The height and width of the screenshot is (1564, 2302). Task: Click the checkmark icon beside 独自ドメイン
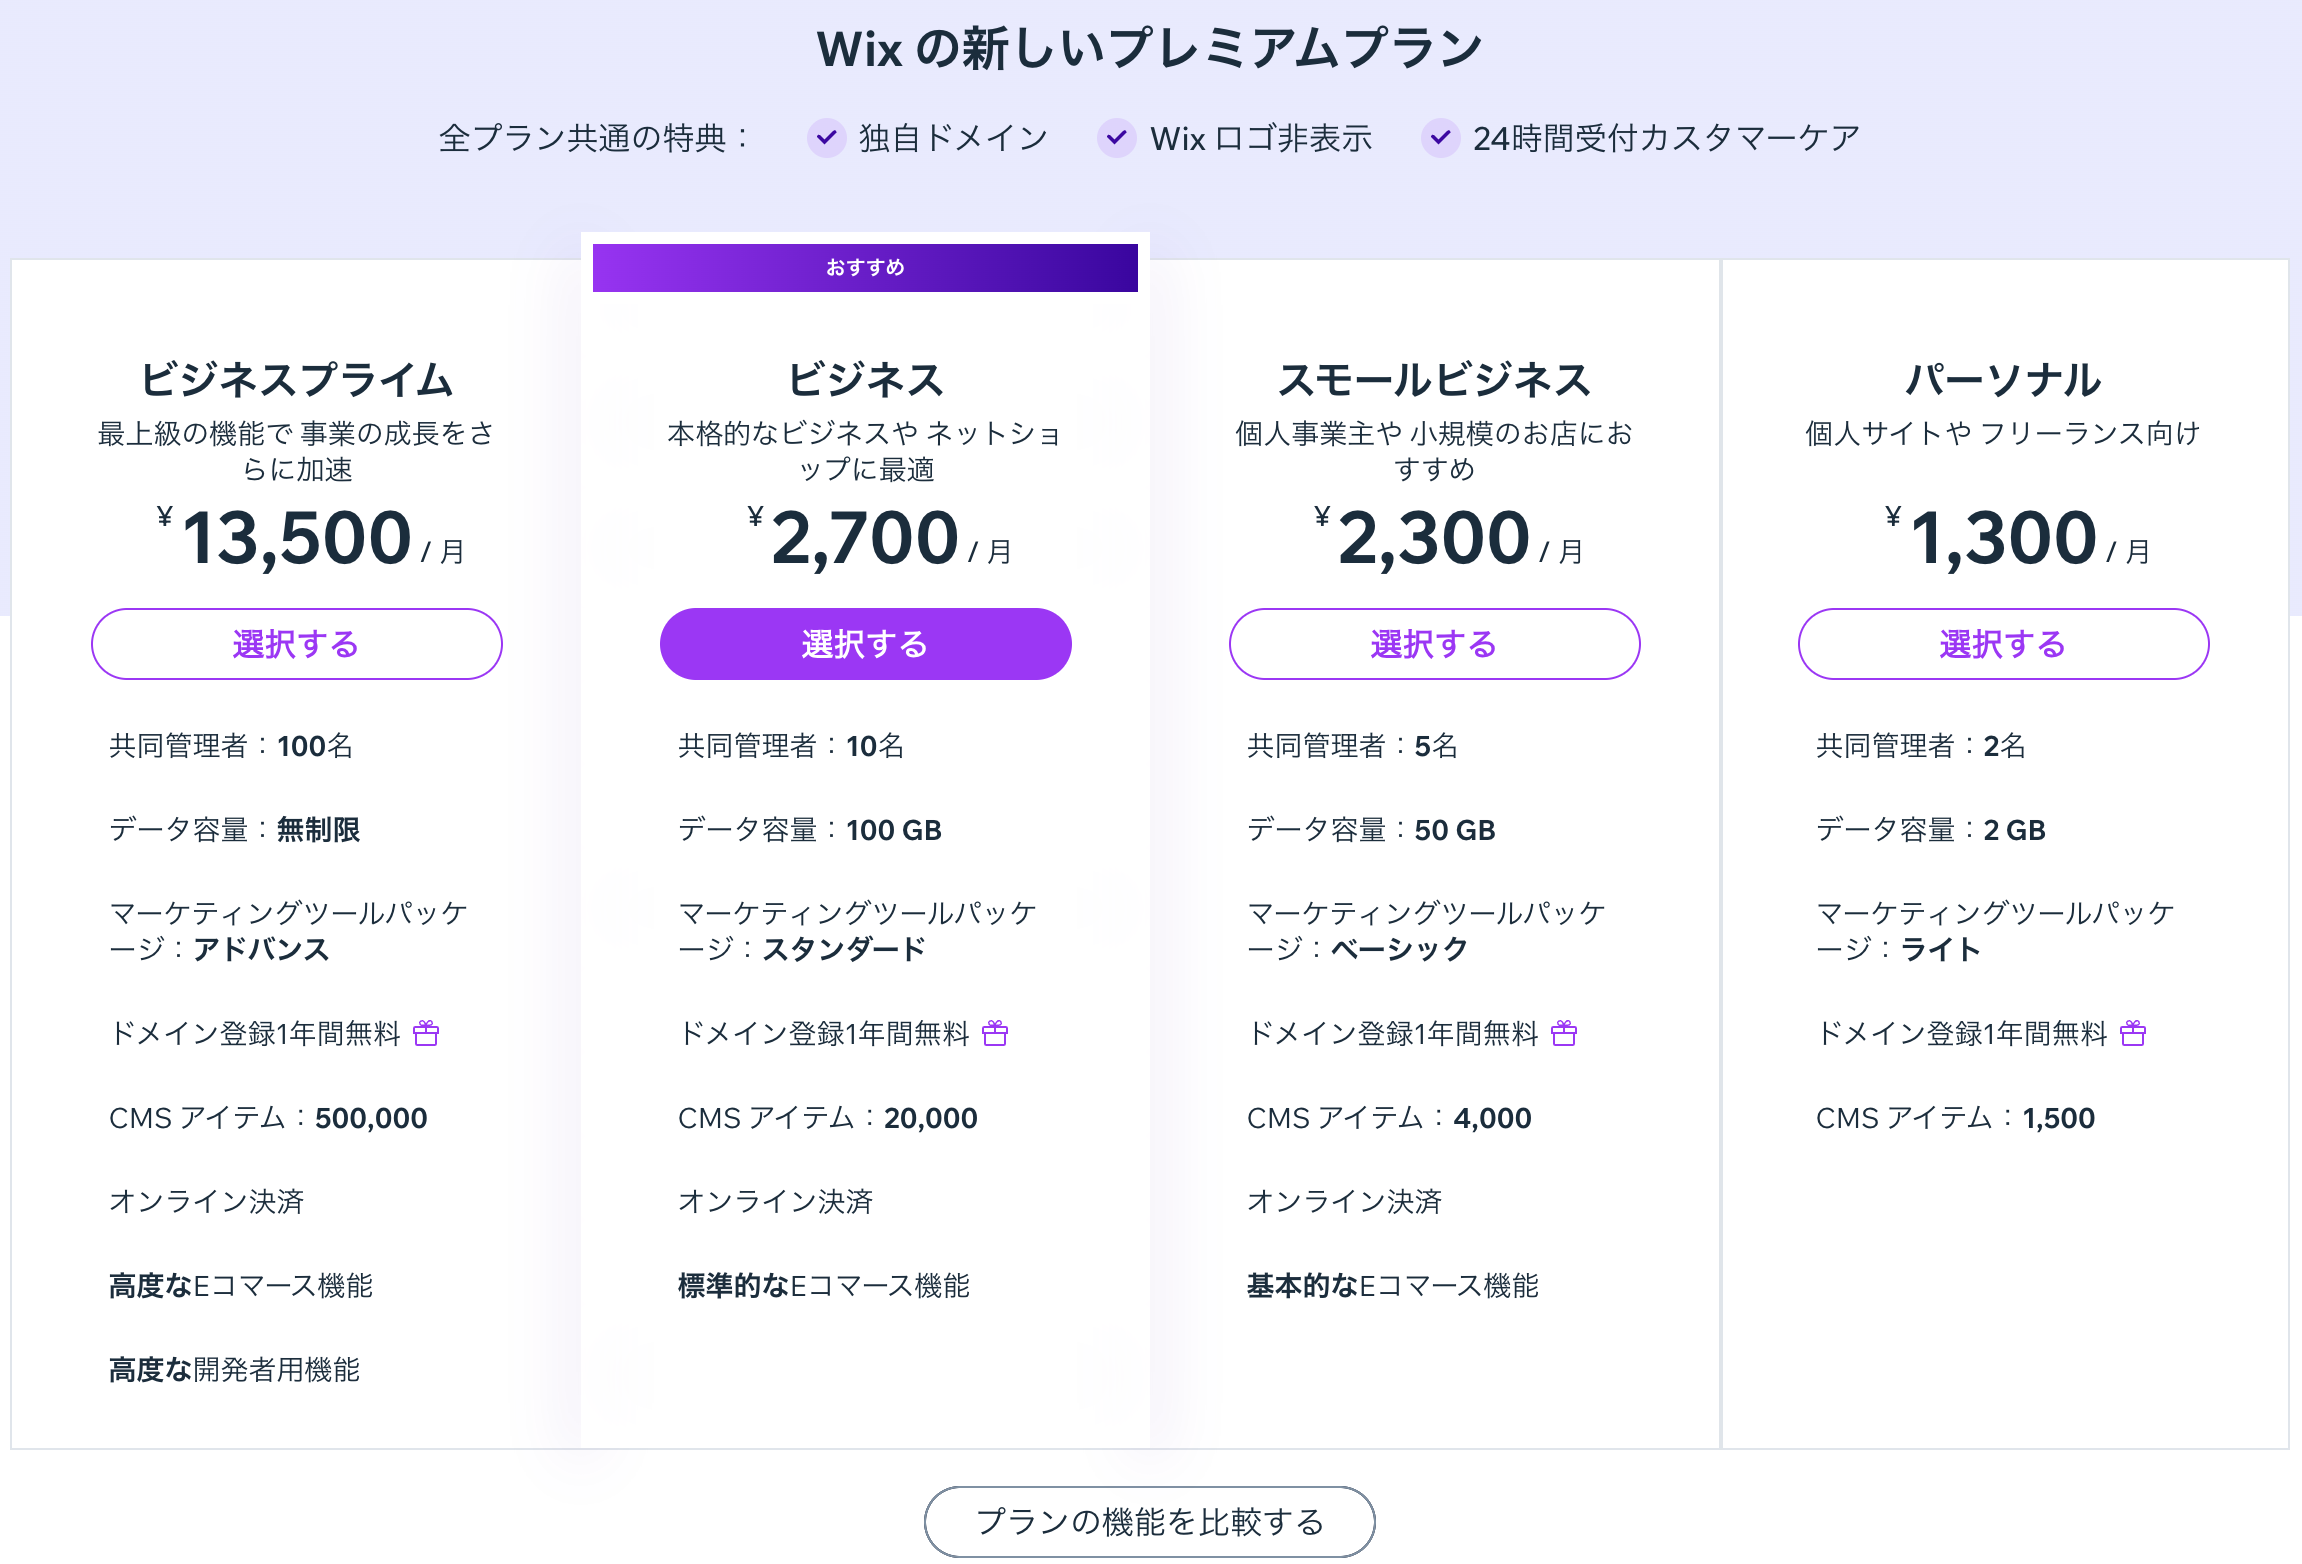click(x=826, y=137)
